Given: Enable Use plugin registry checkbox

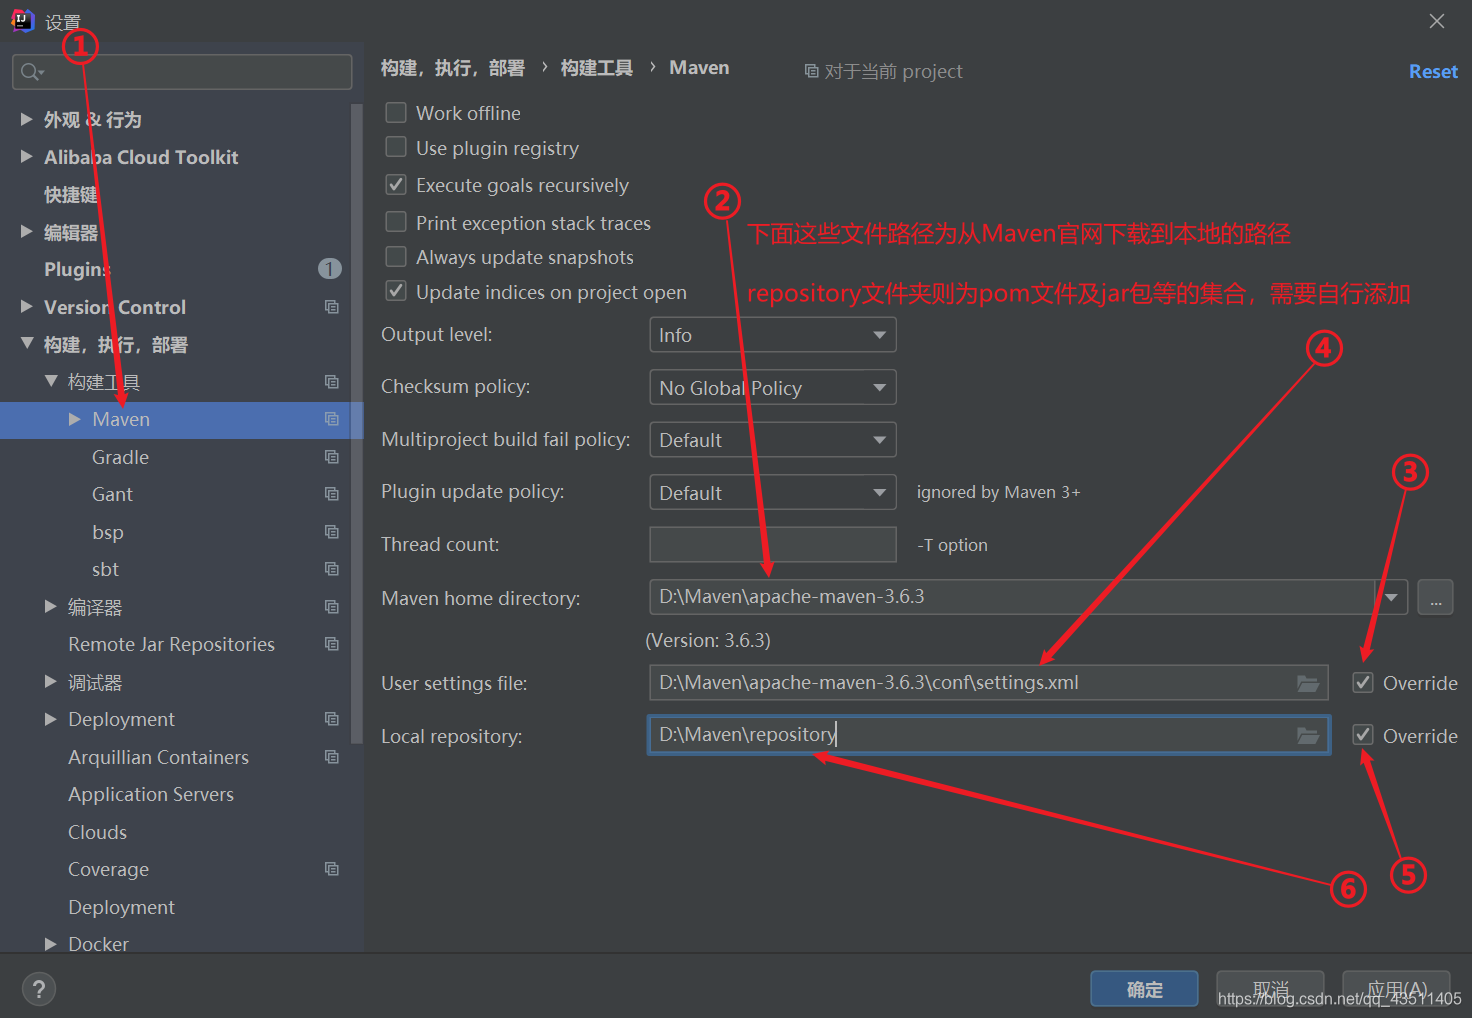Looking at the screenshot, I should click(x=396, y=148).
